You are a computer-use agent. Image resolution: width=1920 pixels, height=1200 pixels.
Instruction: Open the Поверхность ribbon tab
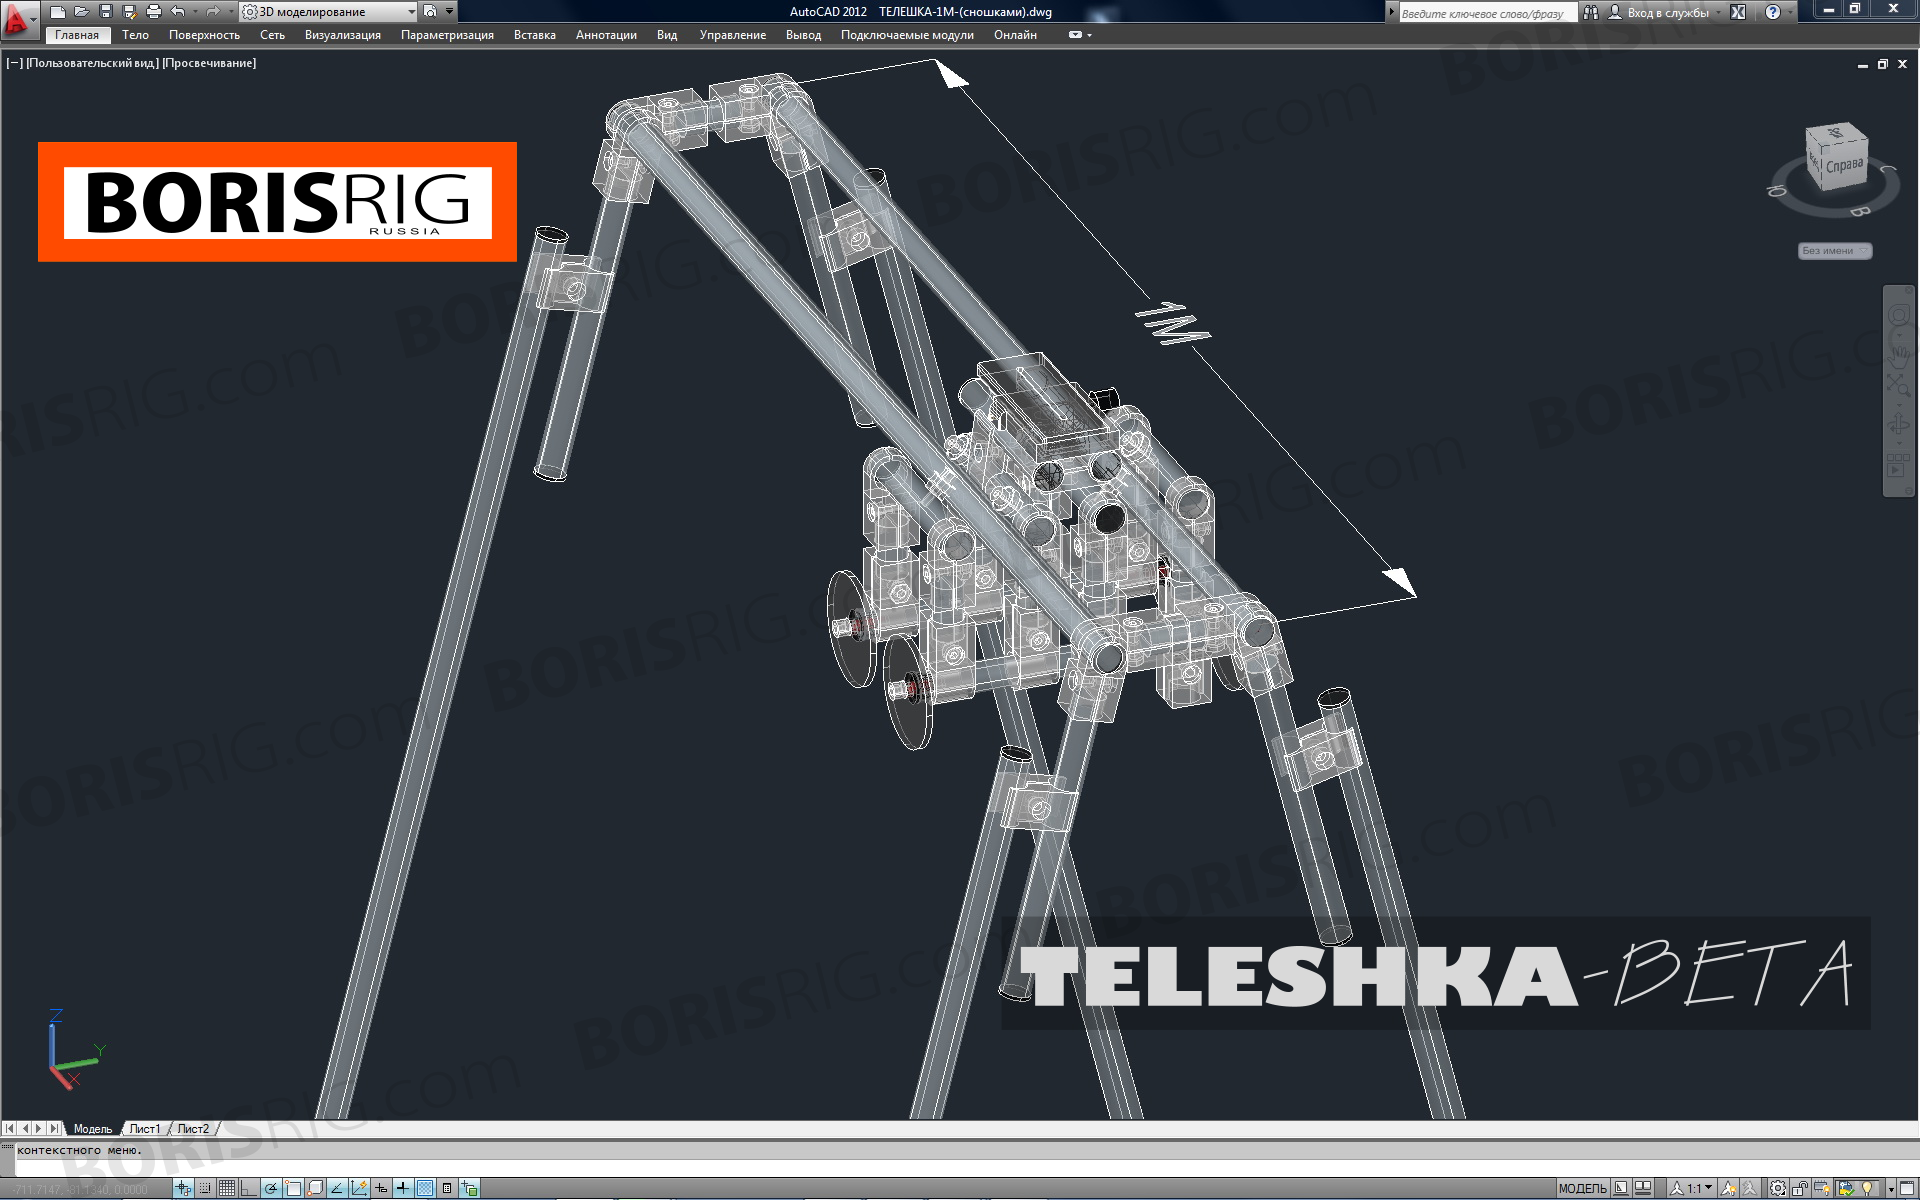point(204,35)
